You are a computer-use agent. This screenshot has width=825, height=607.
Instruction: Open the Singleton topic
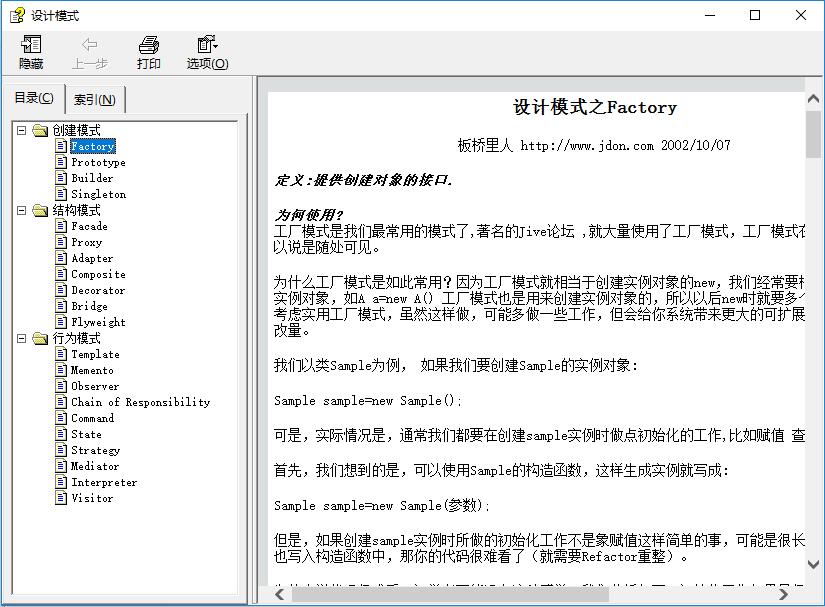pyautogui.click(x=98, y=194)
